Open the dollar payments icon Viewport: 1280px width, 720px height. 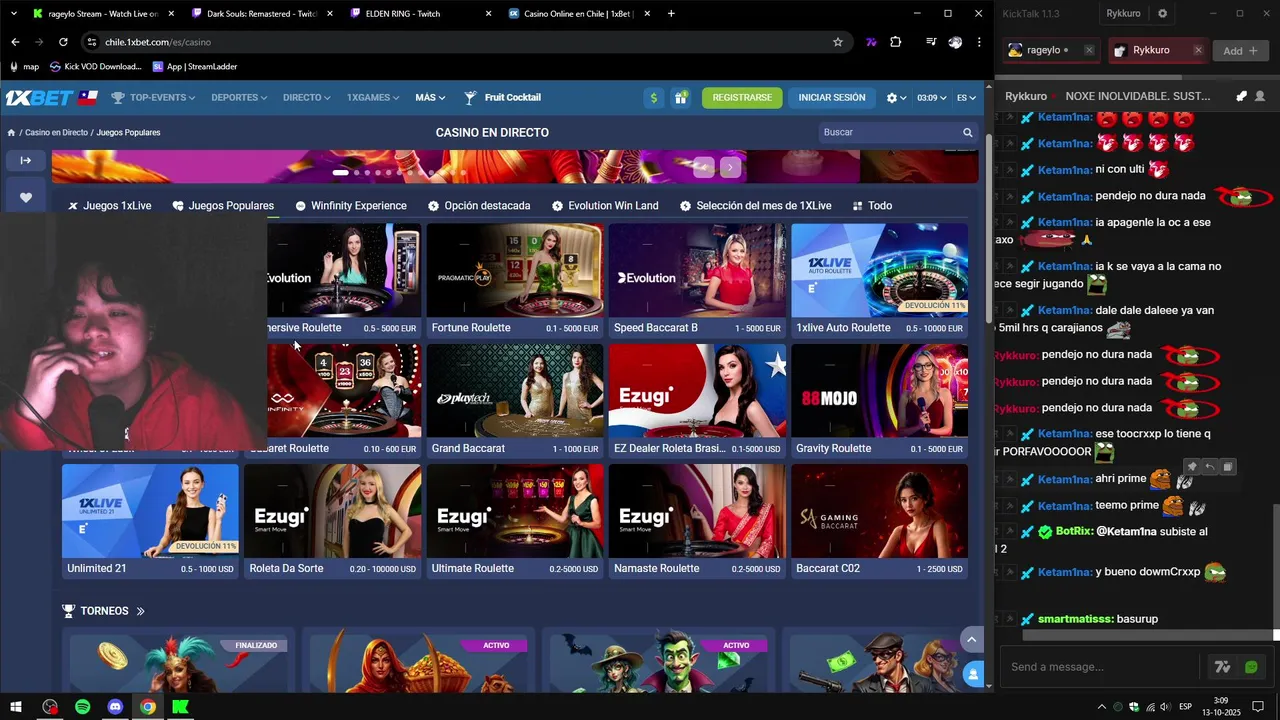654,98
